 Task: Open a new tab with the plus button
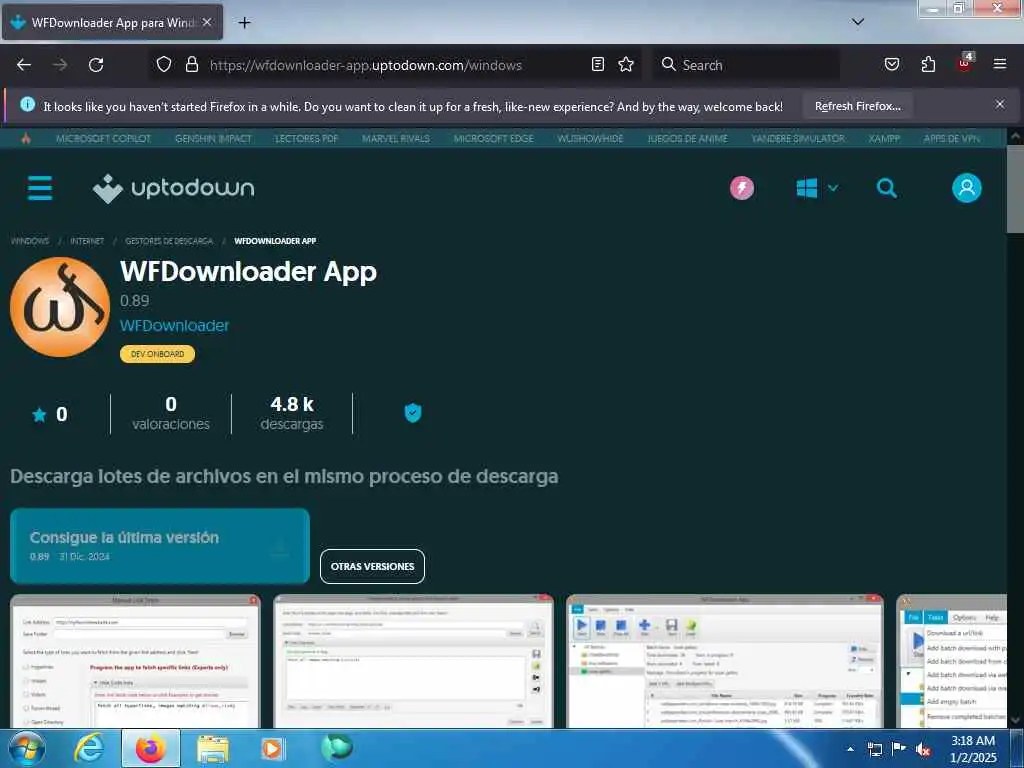244,23
